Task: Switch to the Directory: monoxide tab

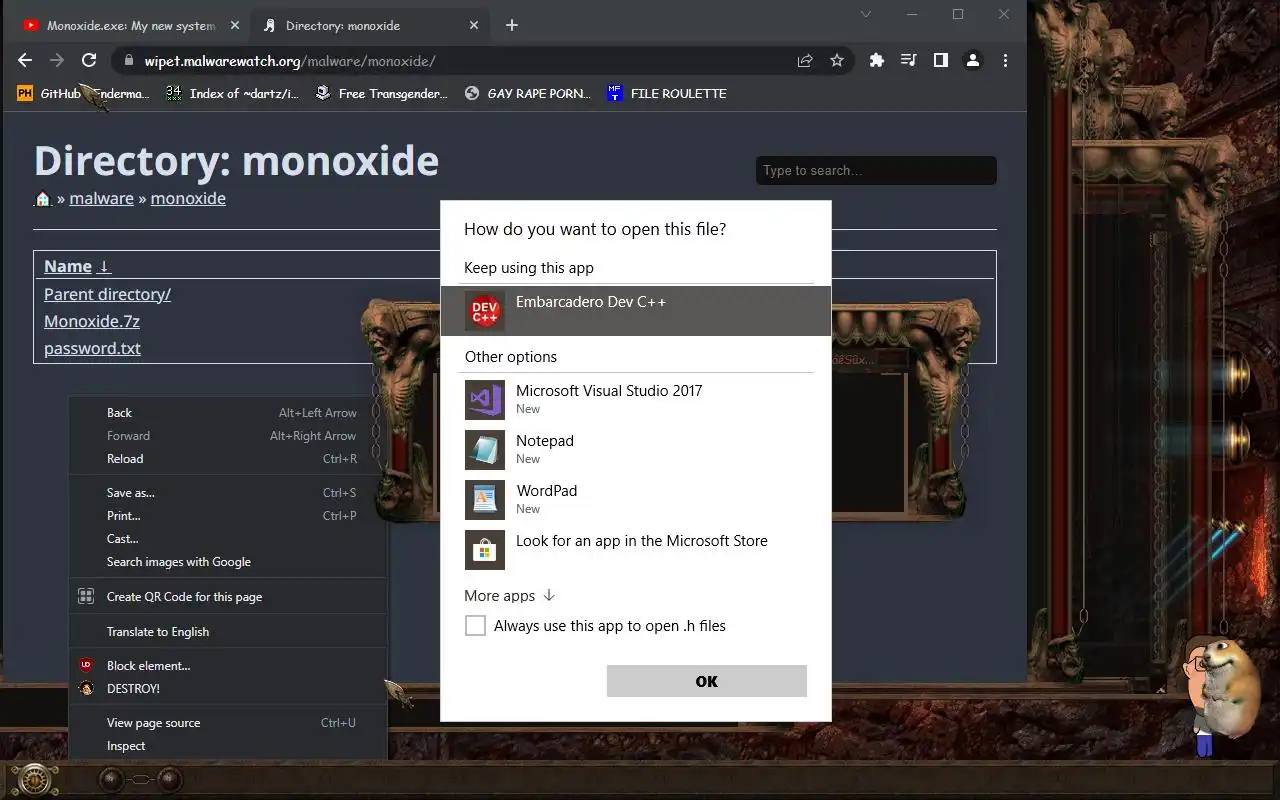Action: click(368, 26)
